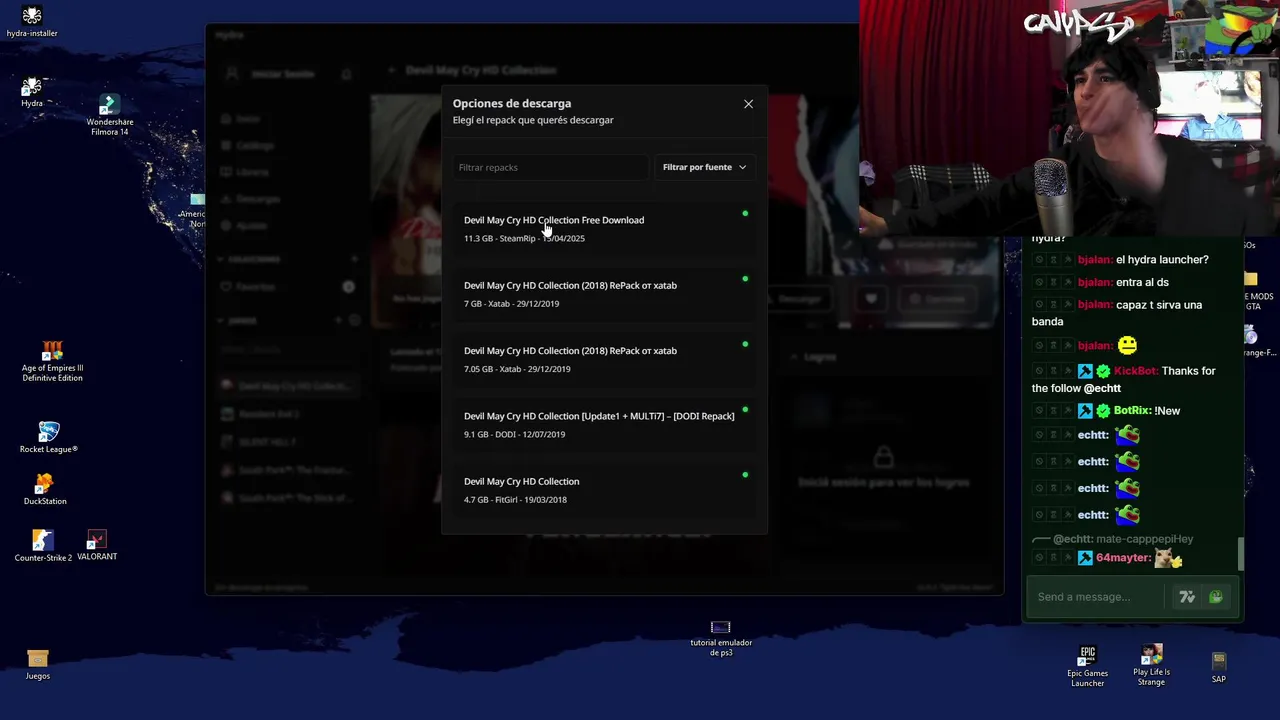Select the Hydra desktop shortcut
This screenshot has height=720, width=1280.
pos(32,92)
